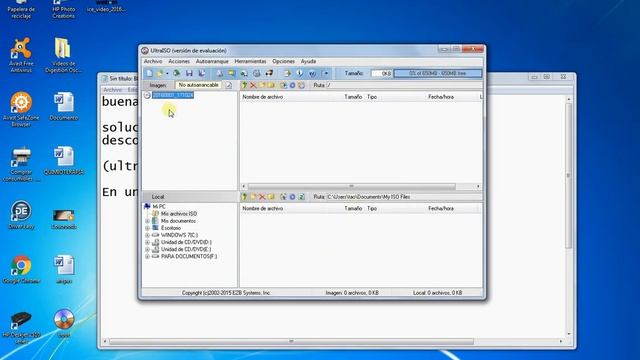Open the Opciones menu

pos(283,61)
